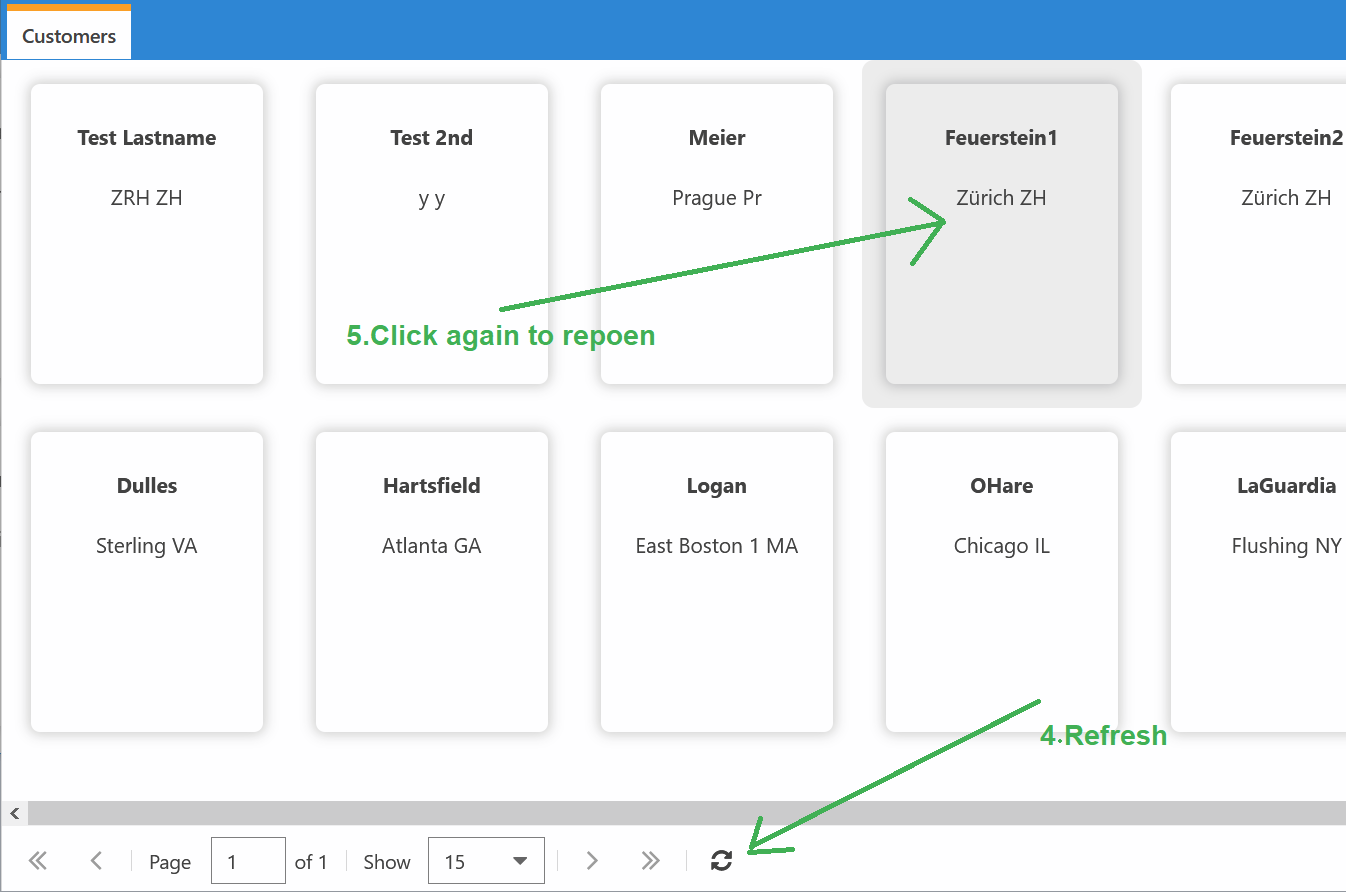Jump to last page with double-right arrow

click(x=651, y=860)
